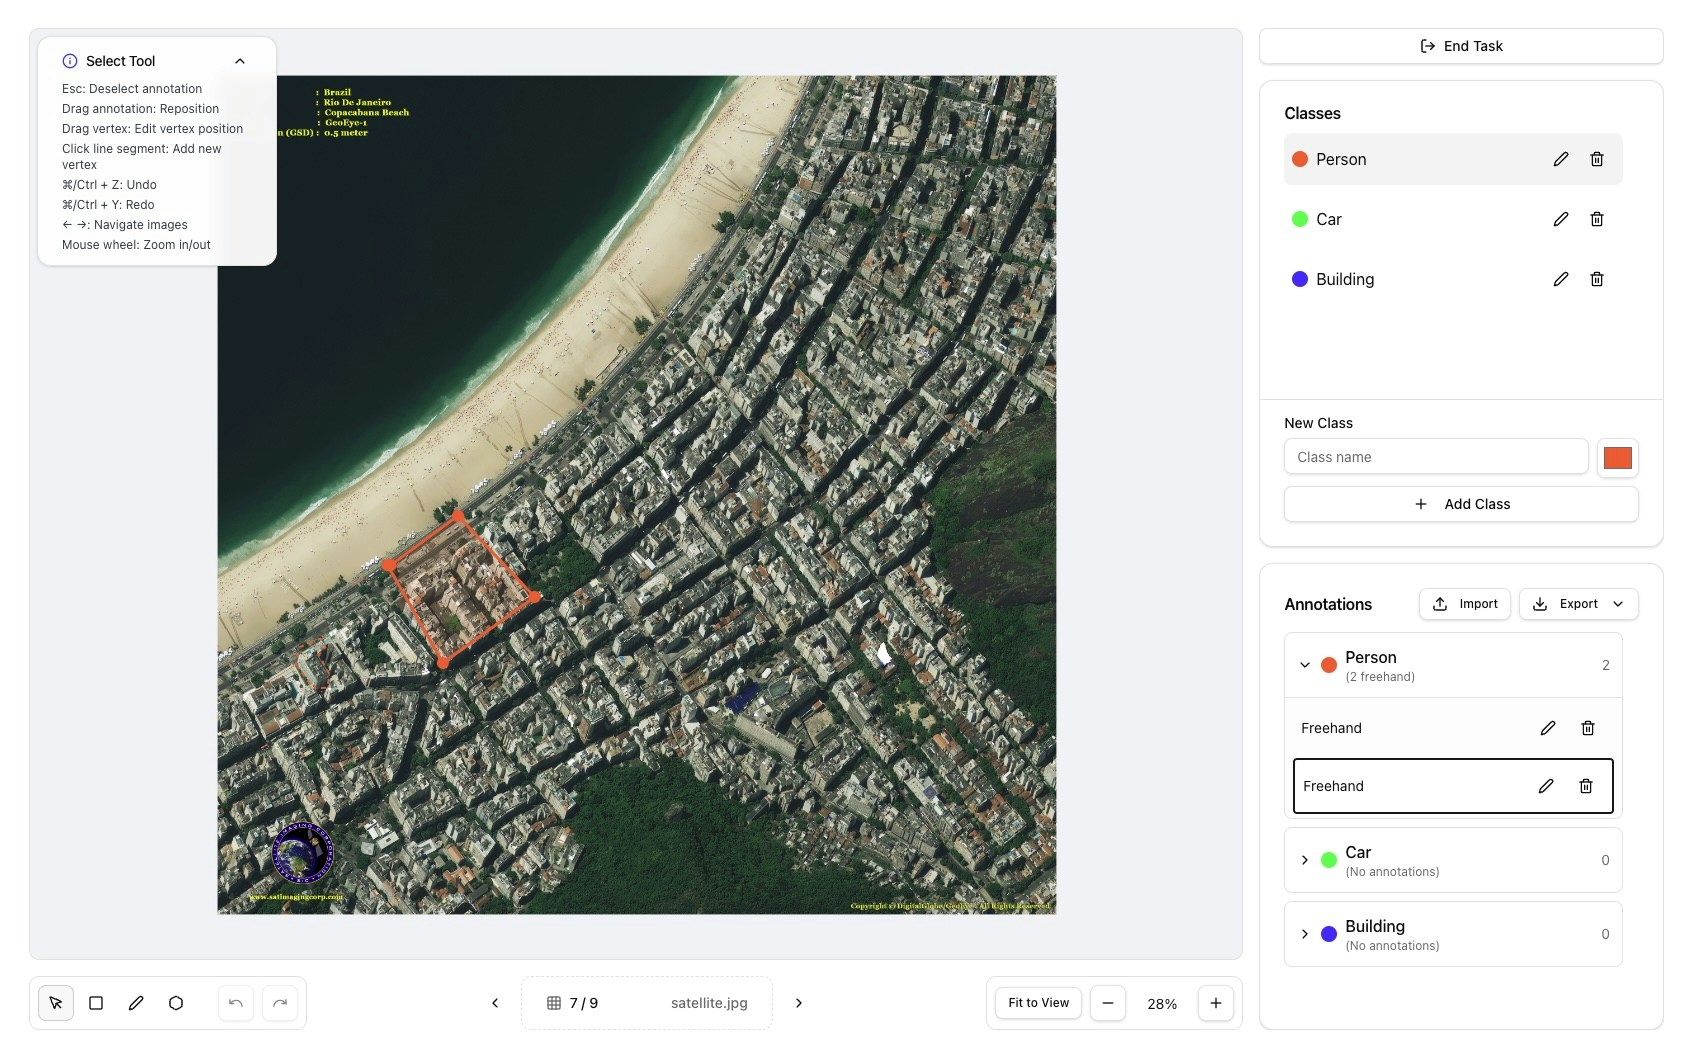Delete the Person class
Screen dimensions: 1694x1059
1597,159
